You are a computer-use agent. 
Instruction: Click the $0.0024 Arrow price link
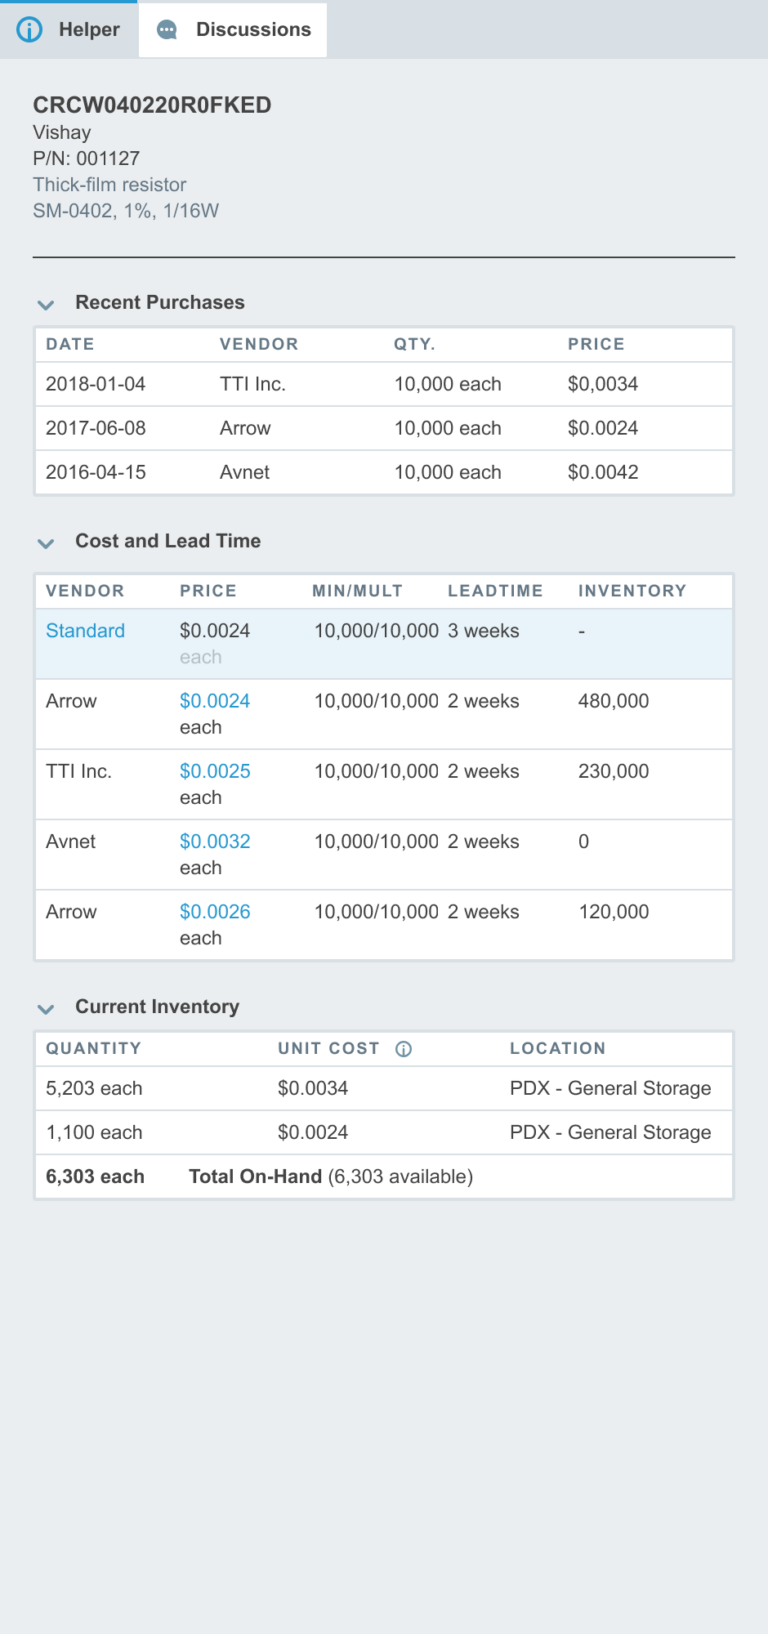tap(215, 701)
